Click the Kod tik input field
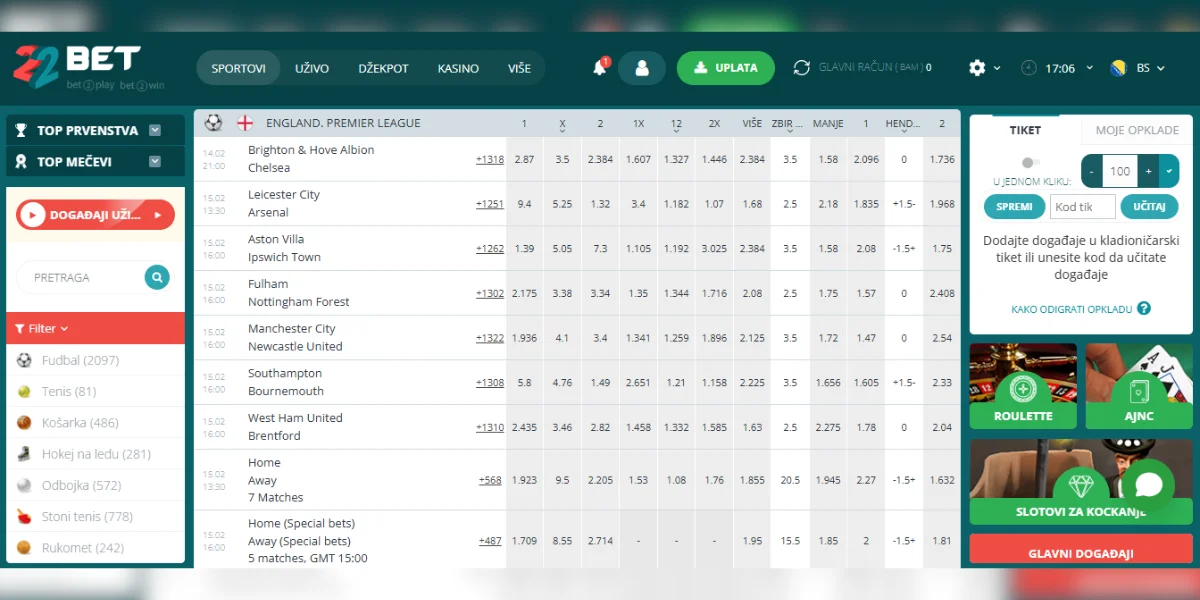Viewport: 1200px width, 600px height. pos(1082,206)
